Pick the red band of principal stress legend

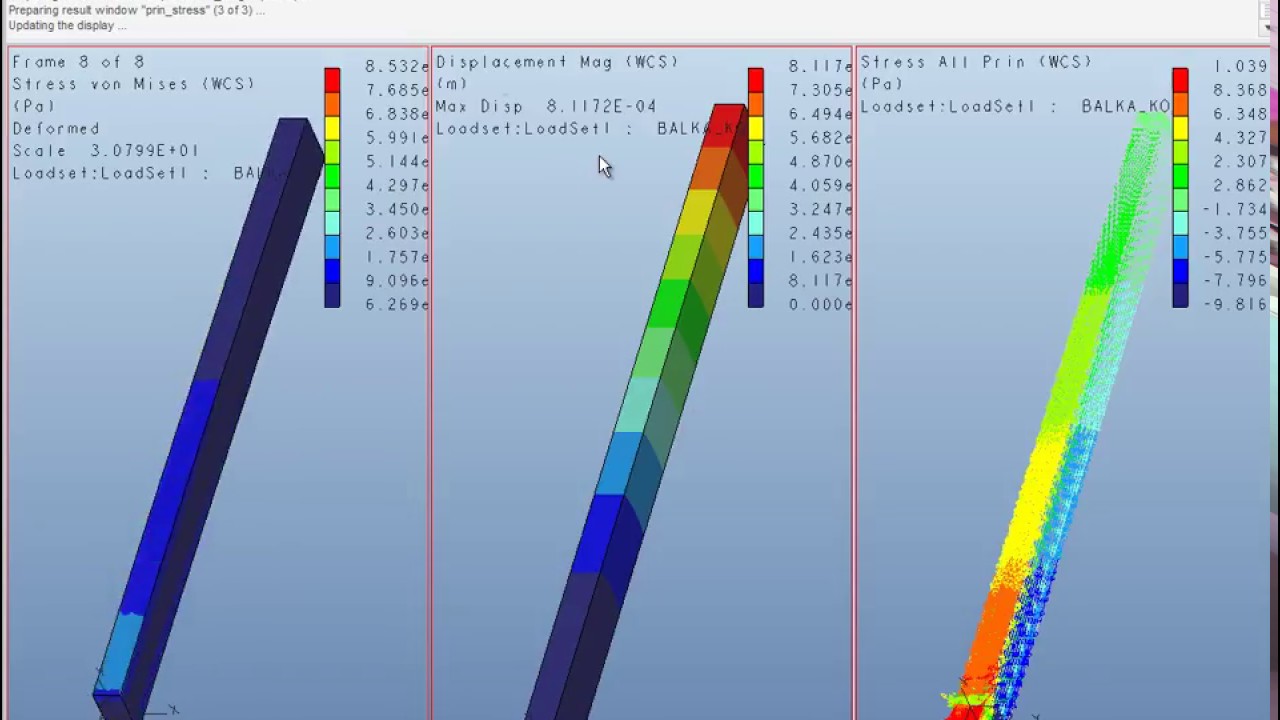1180,80
